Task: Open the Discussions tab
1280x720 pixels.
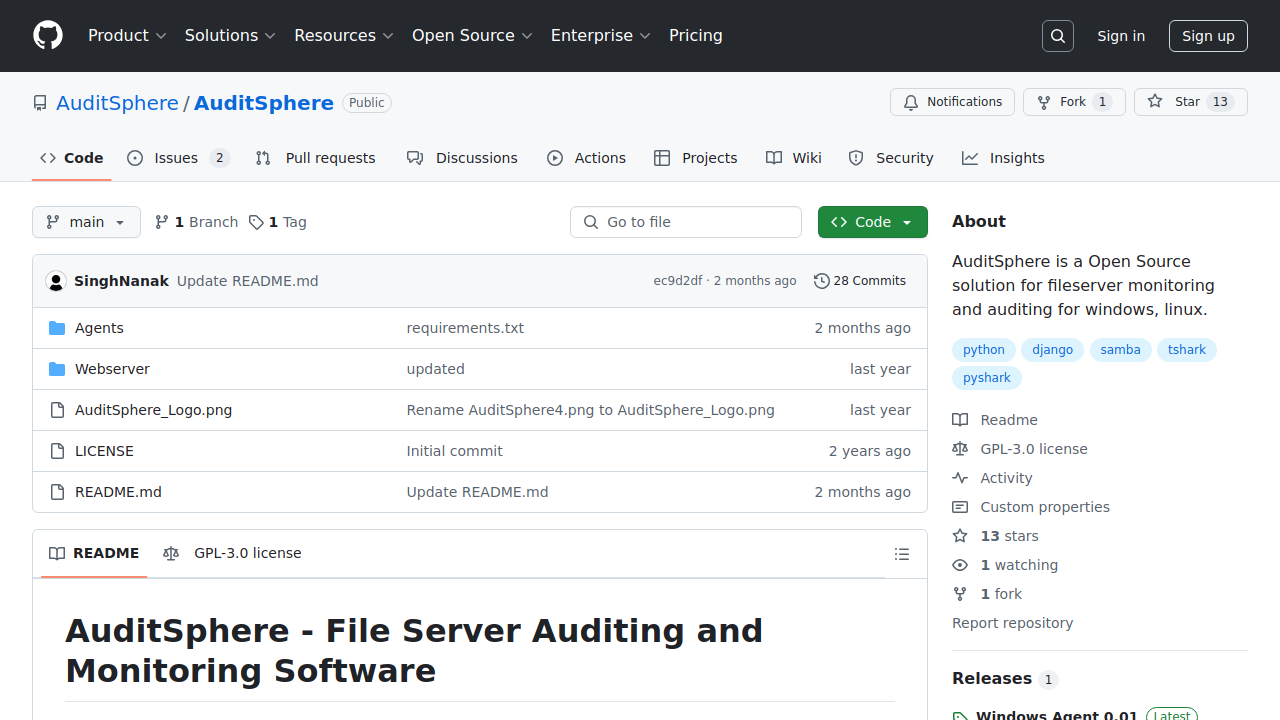Action: click(462, 158)
